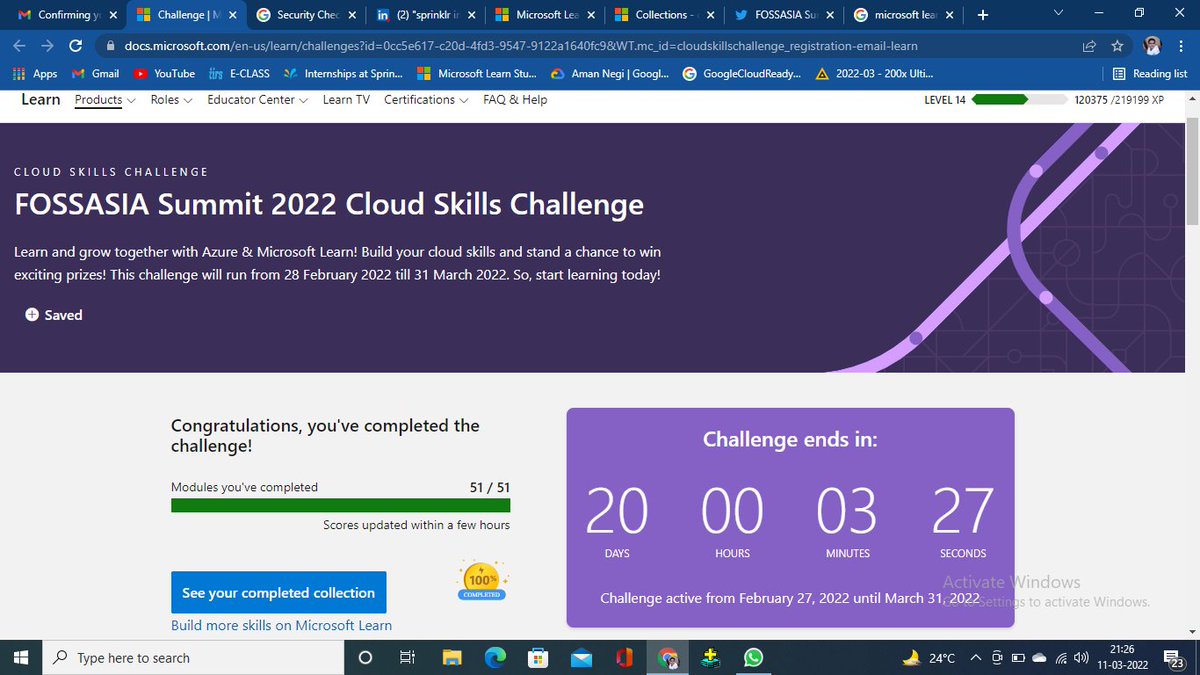Open the volume speaker icon
1200x675 pixels.
click(1081, 658)
